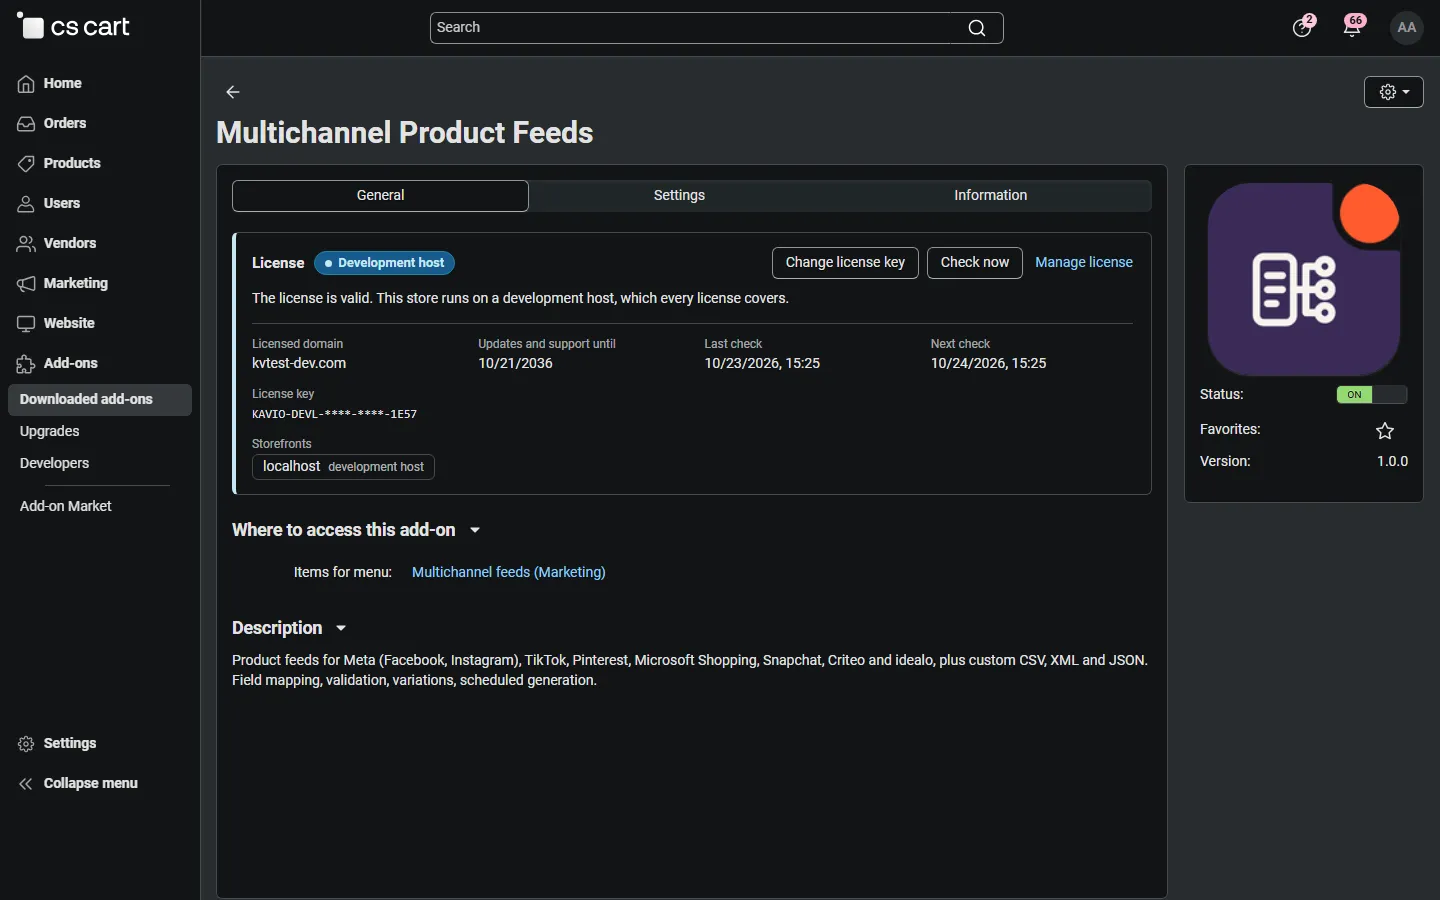
Task: Click the search magnifier icon
Action: pos(977,28)
